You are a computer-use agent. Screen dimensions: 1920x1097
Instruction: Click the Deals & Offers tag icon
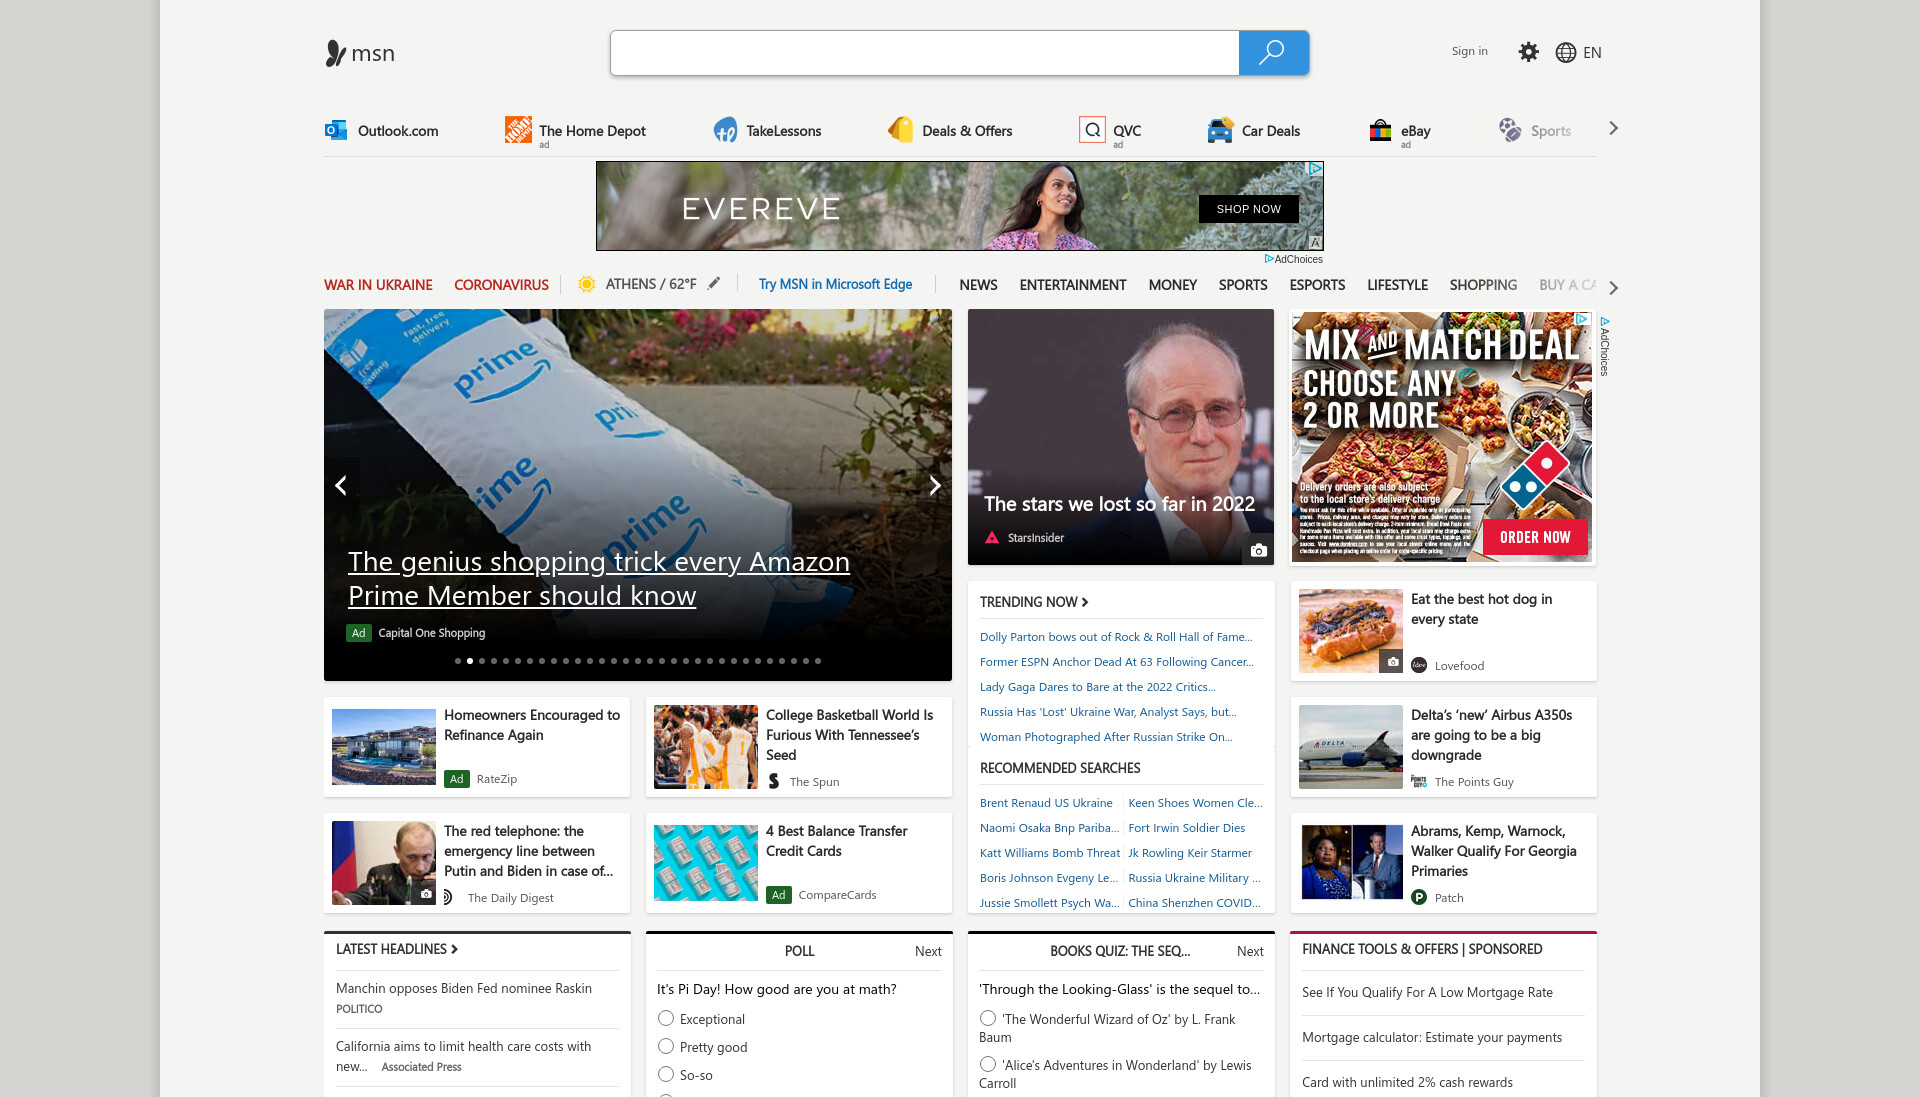tap(901, 130)
